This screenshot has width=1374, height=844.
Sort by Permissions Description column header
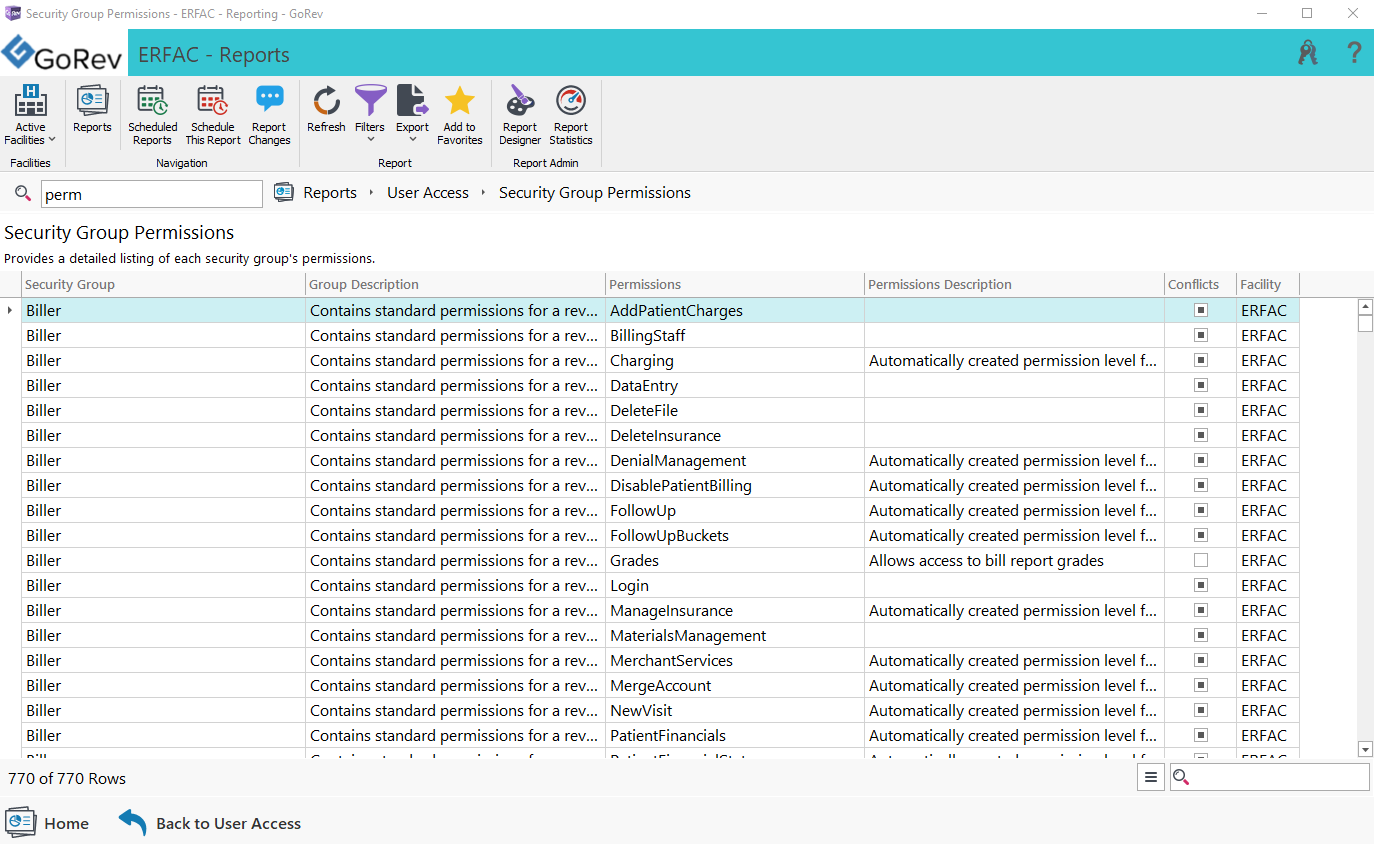coord(1014,284)
